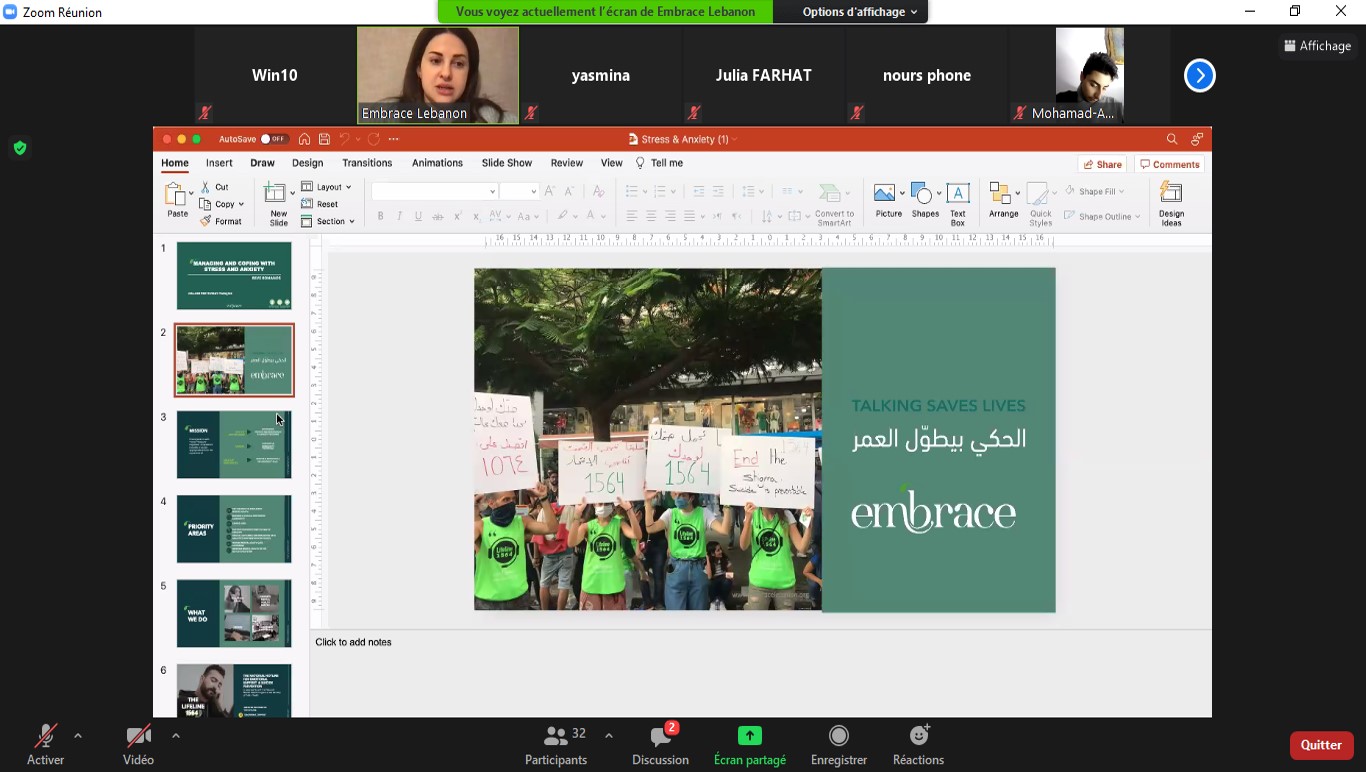The image size is (1366, 772).
Task: Expand the Shape Outline dropdown
Action: [1138, 216]
